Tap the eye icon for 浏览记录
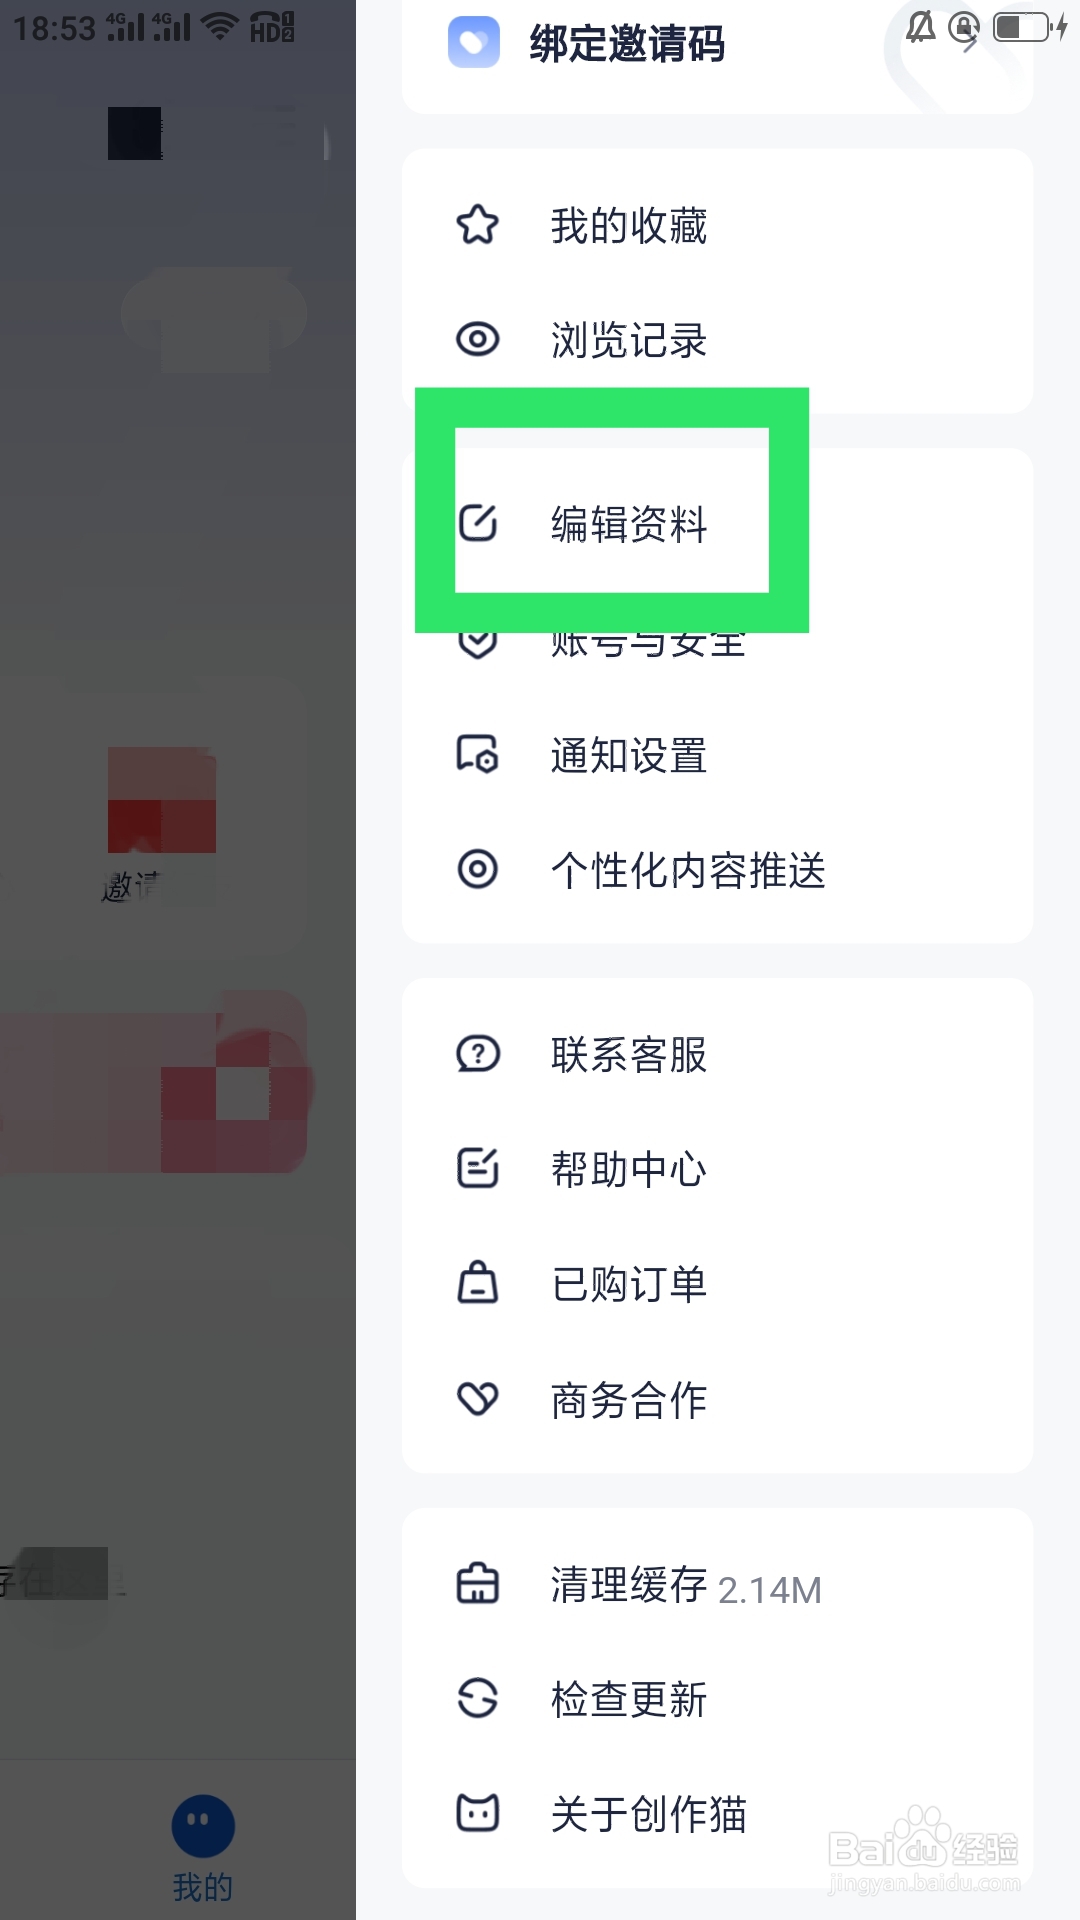This screenshot has width=1080, height=1920. point(477,339)
